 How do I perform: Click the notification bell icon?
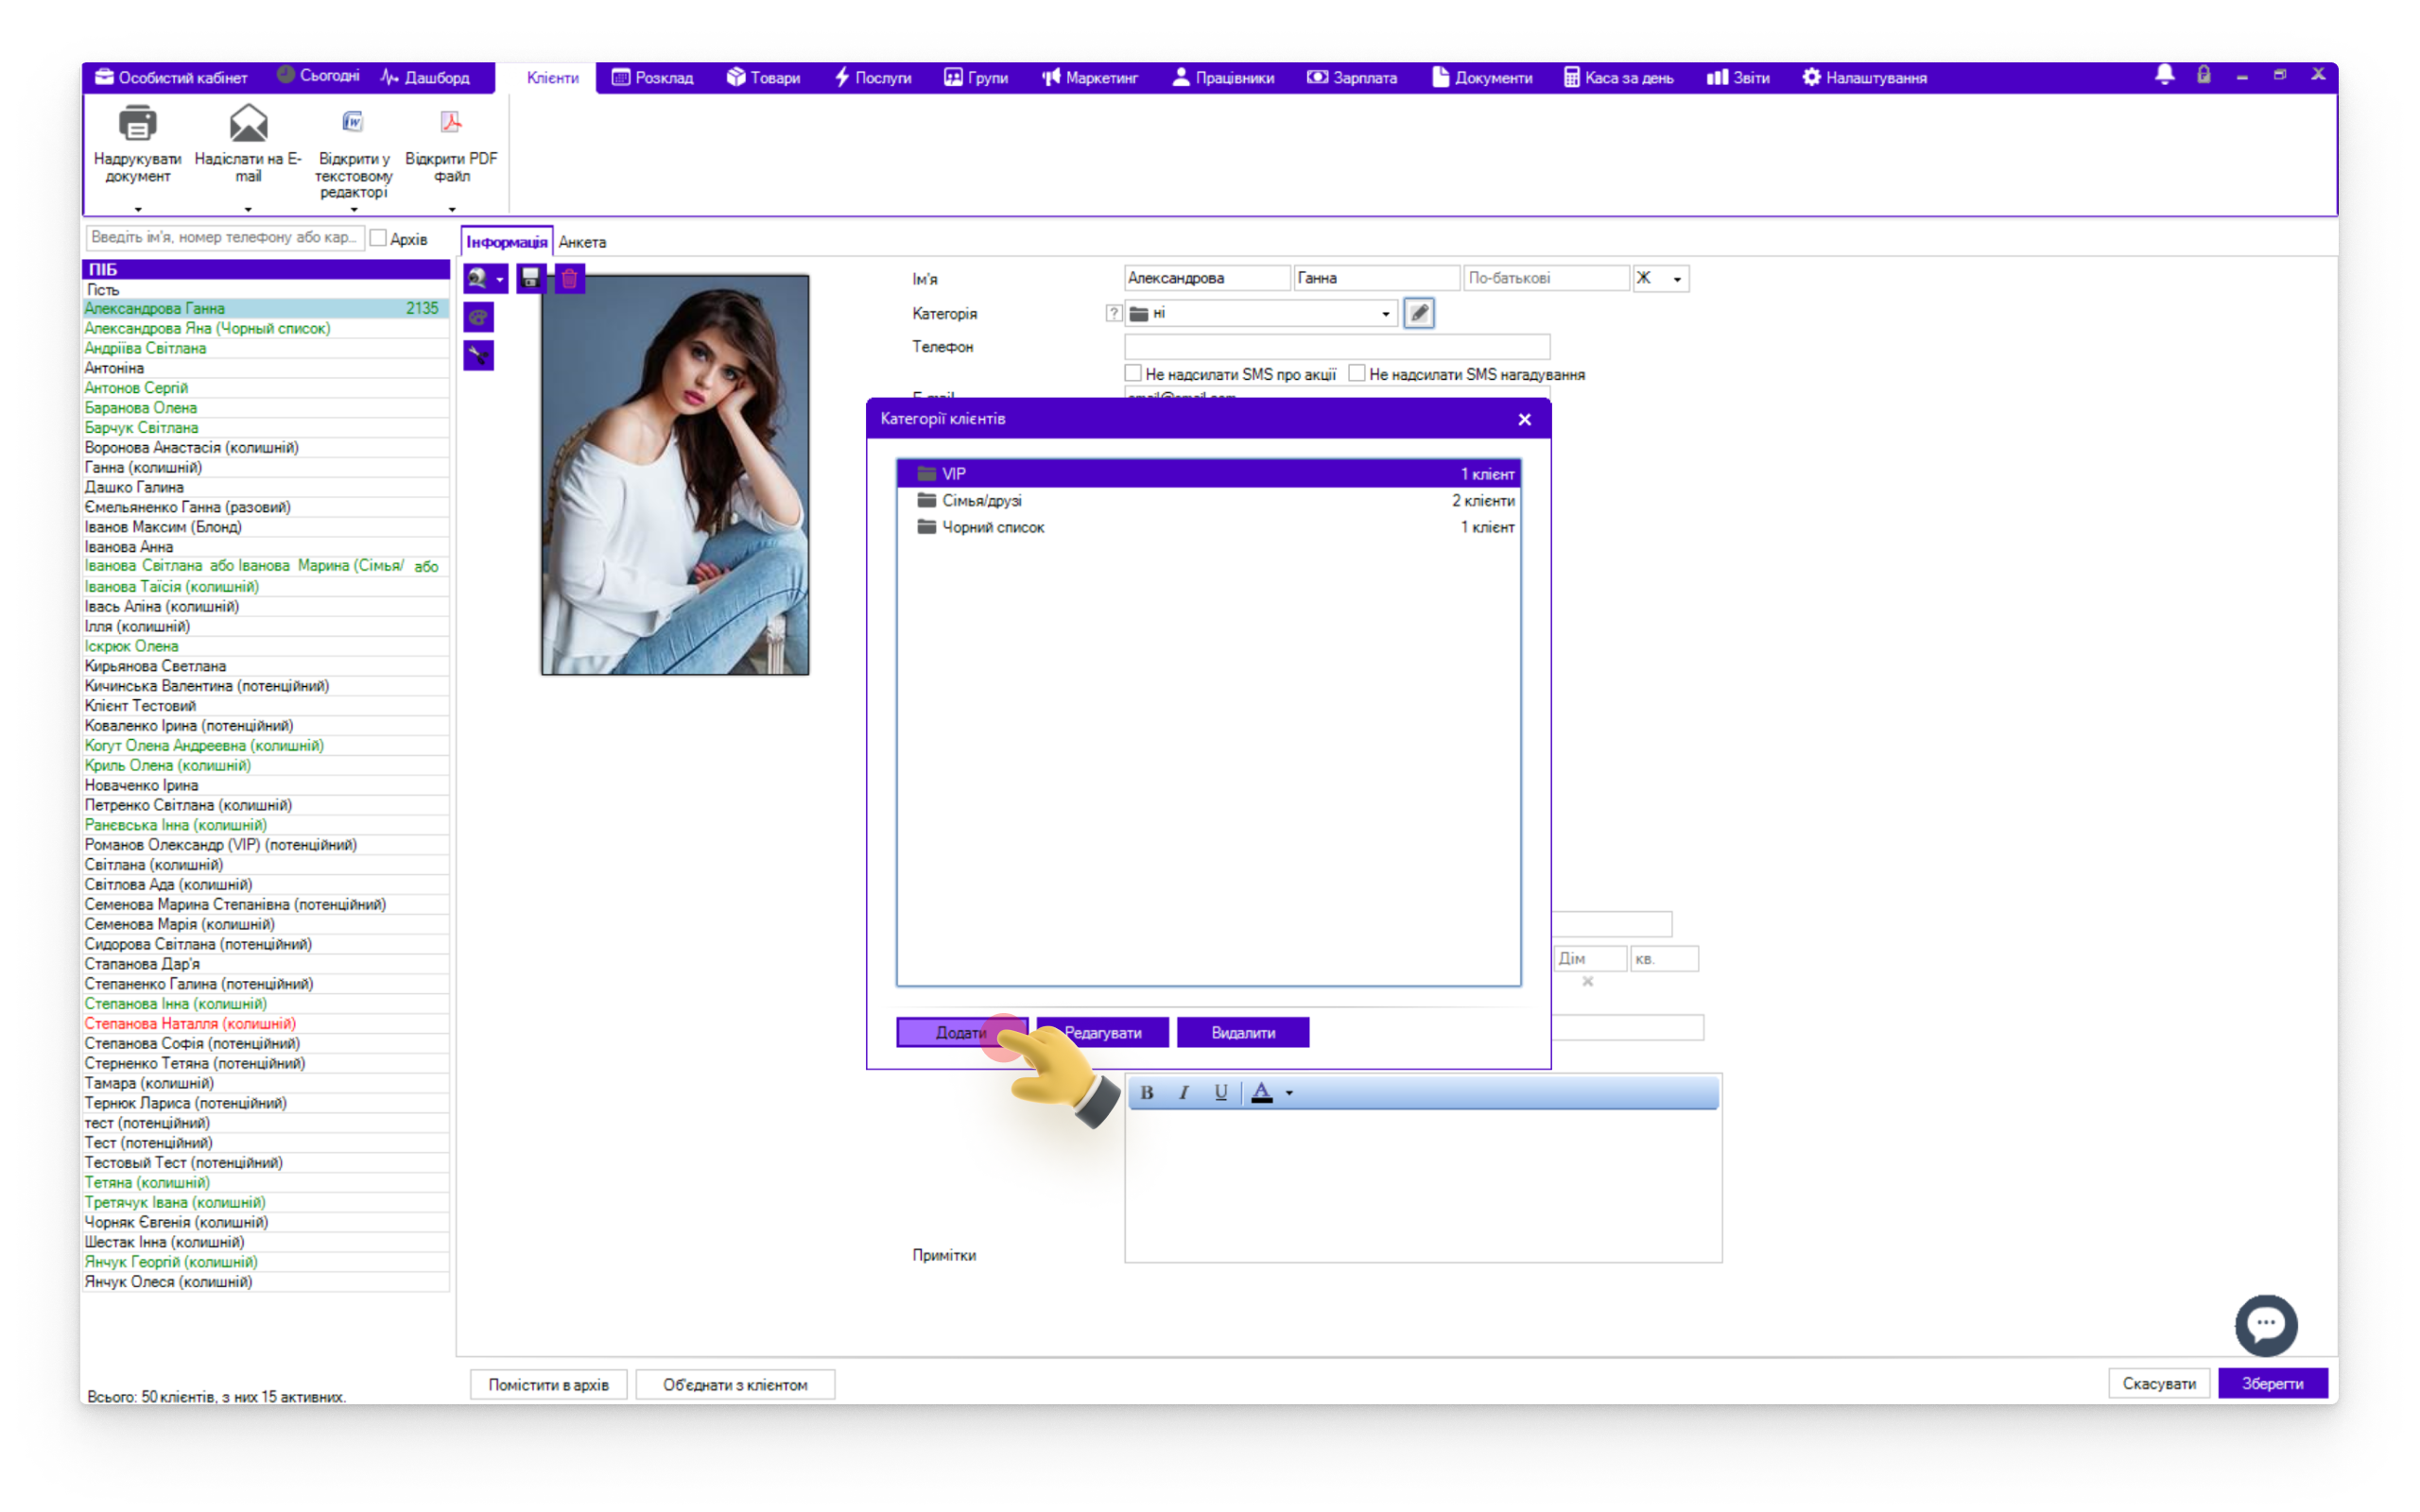pos(2164,75)
